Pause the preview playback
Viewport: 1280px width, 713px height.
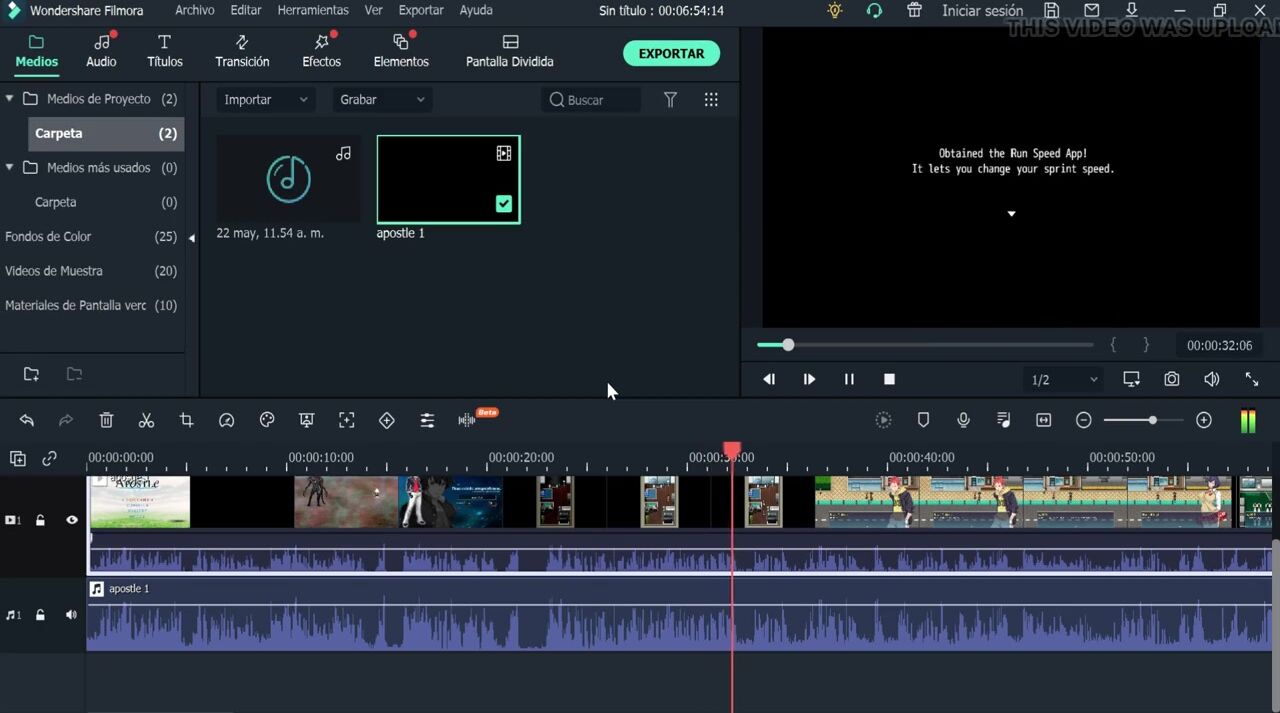tap(849, 379)
